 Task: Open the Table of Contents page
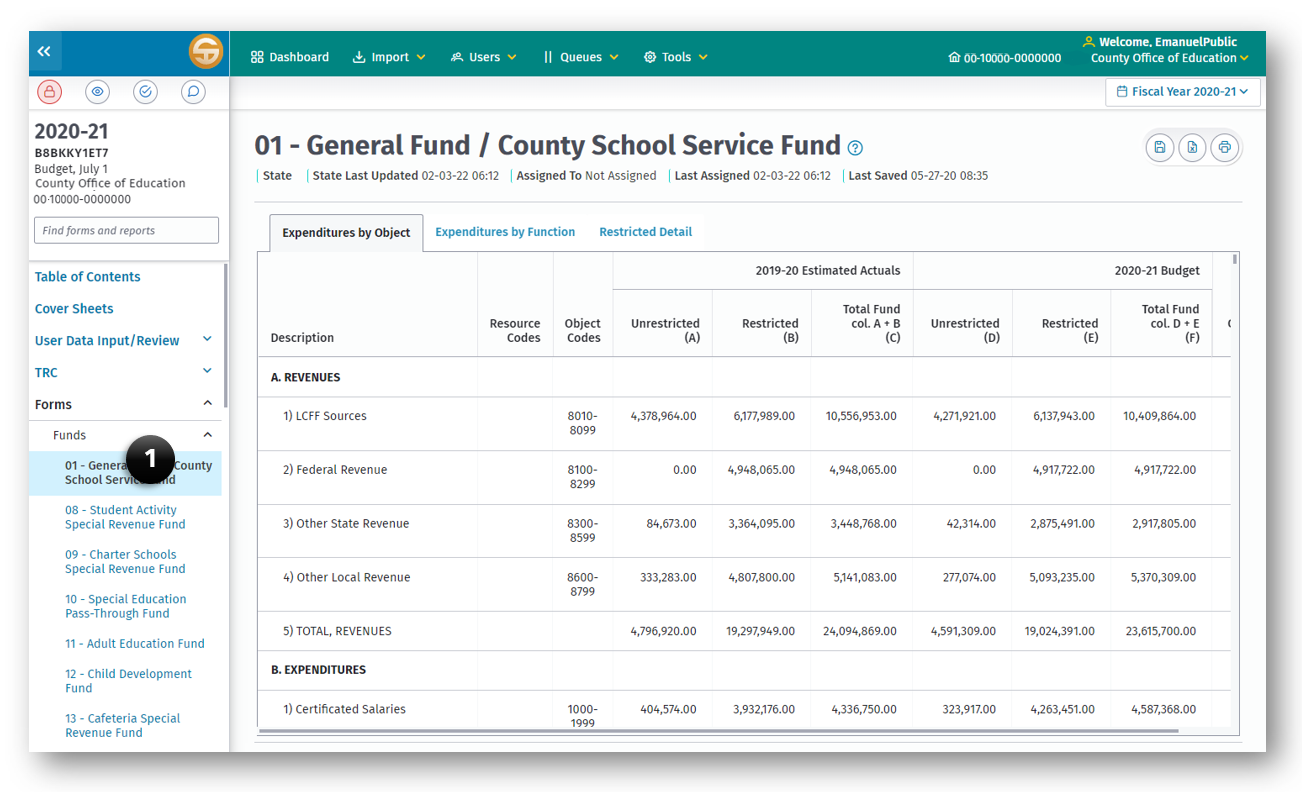tap(88, 276)
